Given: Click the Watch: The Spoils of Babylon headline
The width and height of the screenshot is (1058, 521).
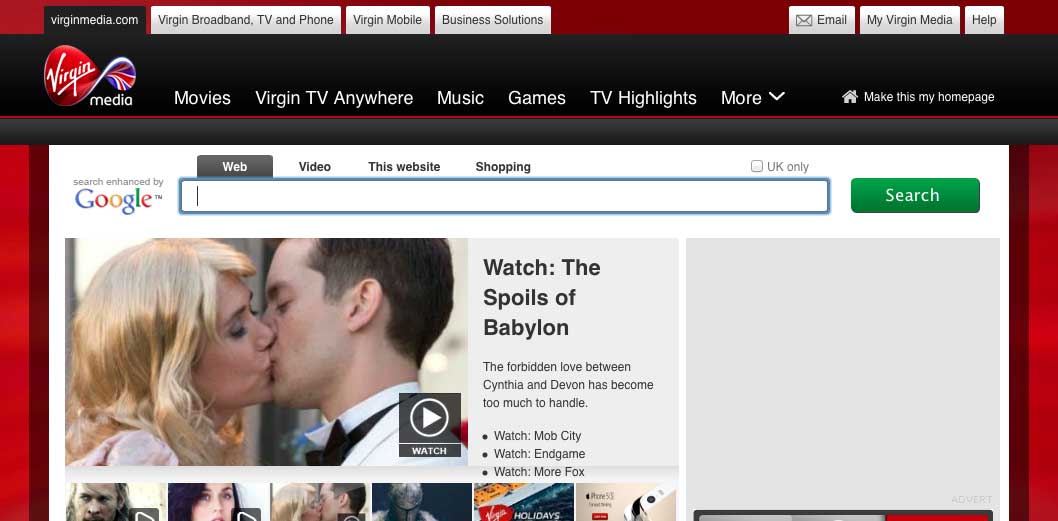Looking at the screenshot, I should pos(542,298).
